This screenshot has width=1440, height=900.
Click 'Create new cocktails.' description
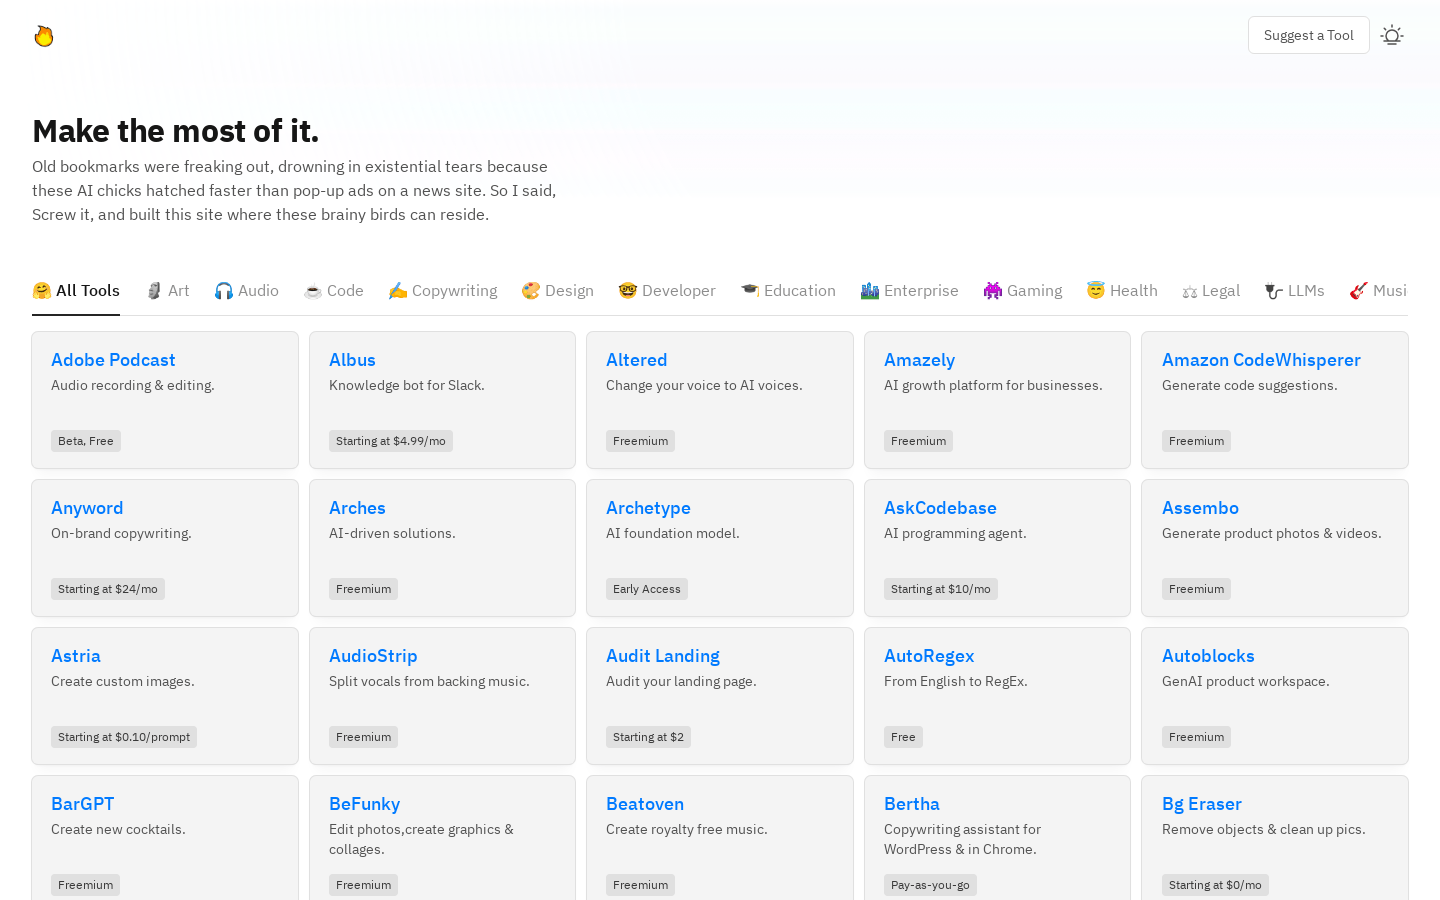coord(118,830)
